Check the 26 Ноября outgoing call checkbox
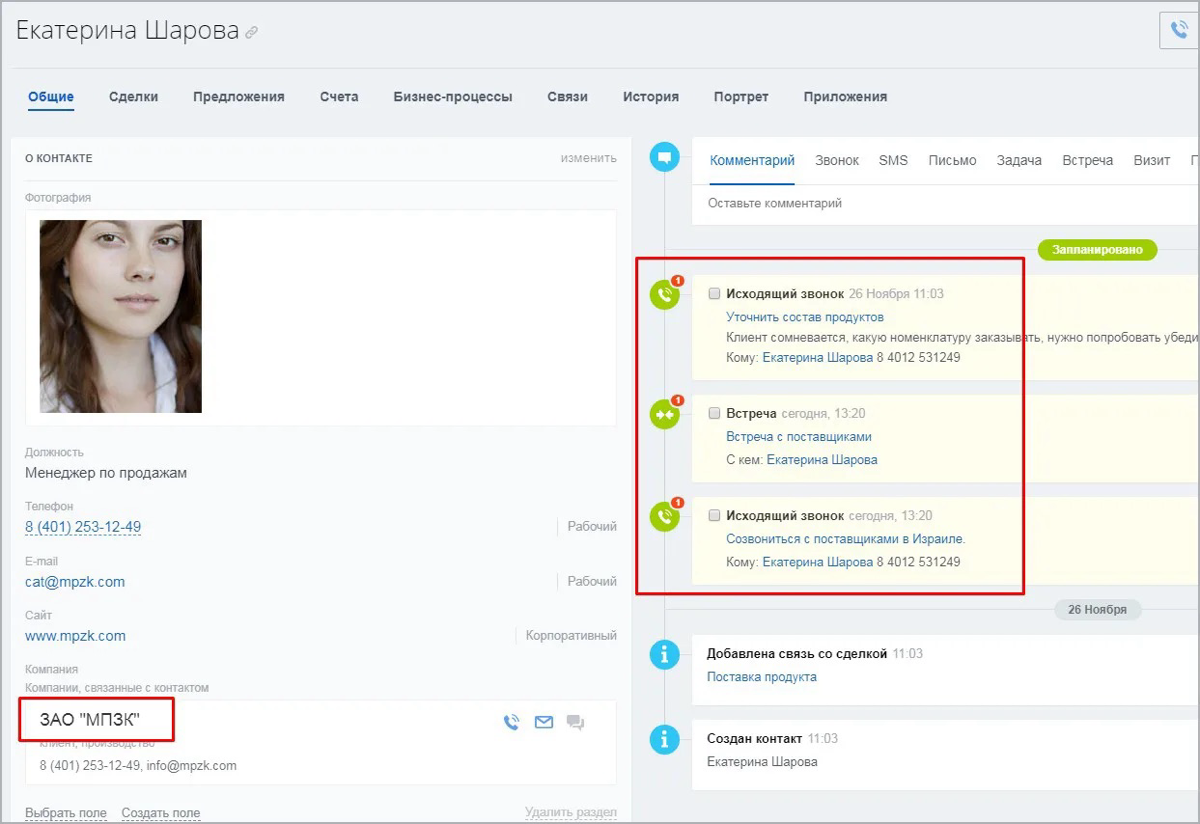 714,294
